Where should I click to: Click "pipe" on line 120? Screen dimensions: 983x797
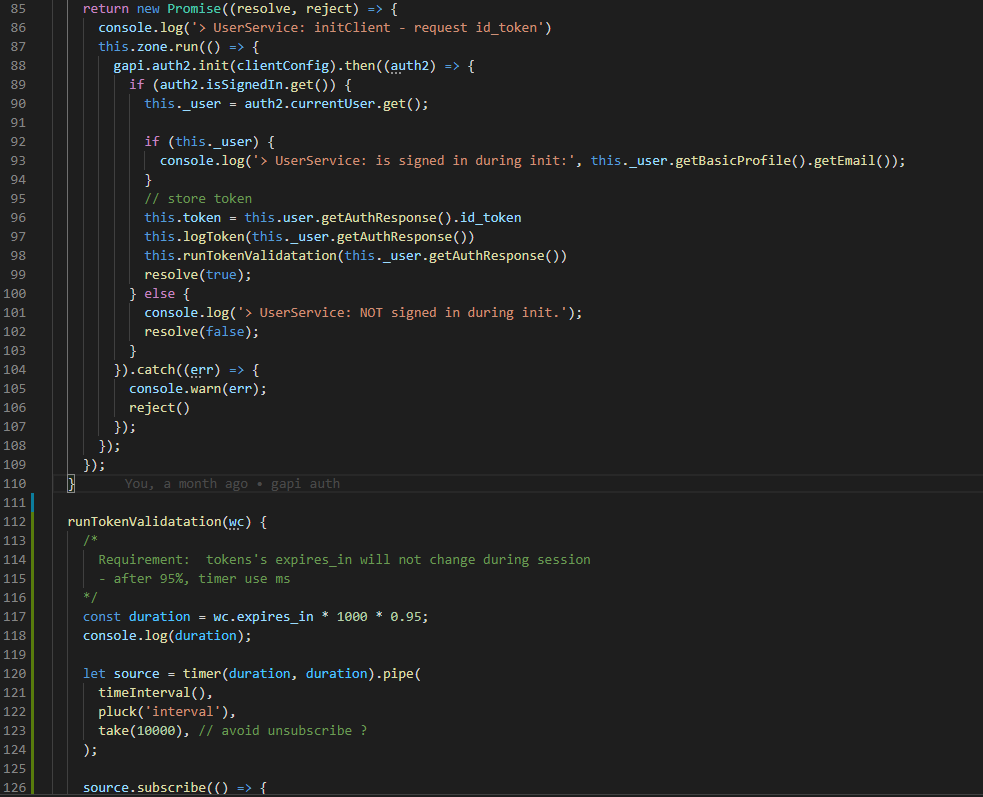[x=398, y=673]
